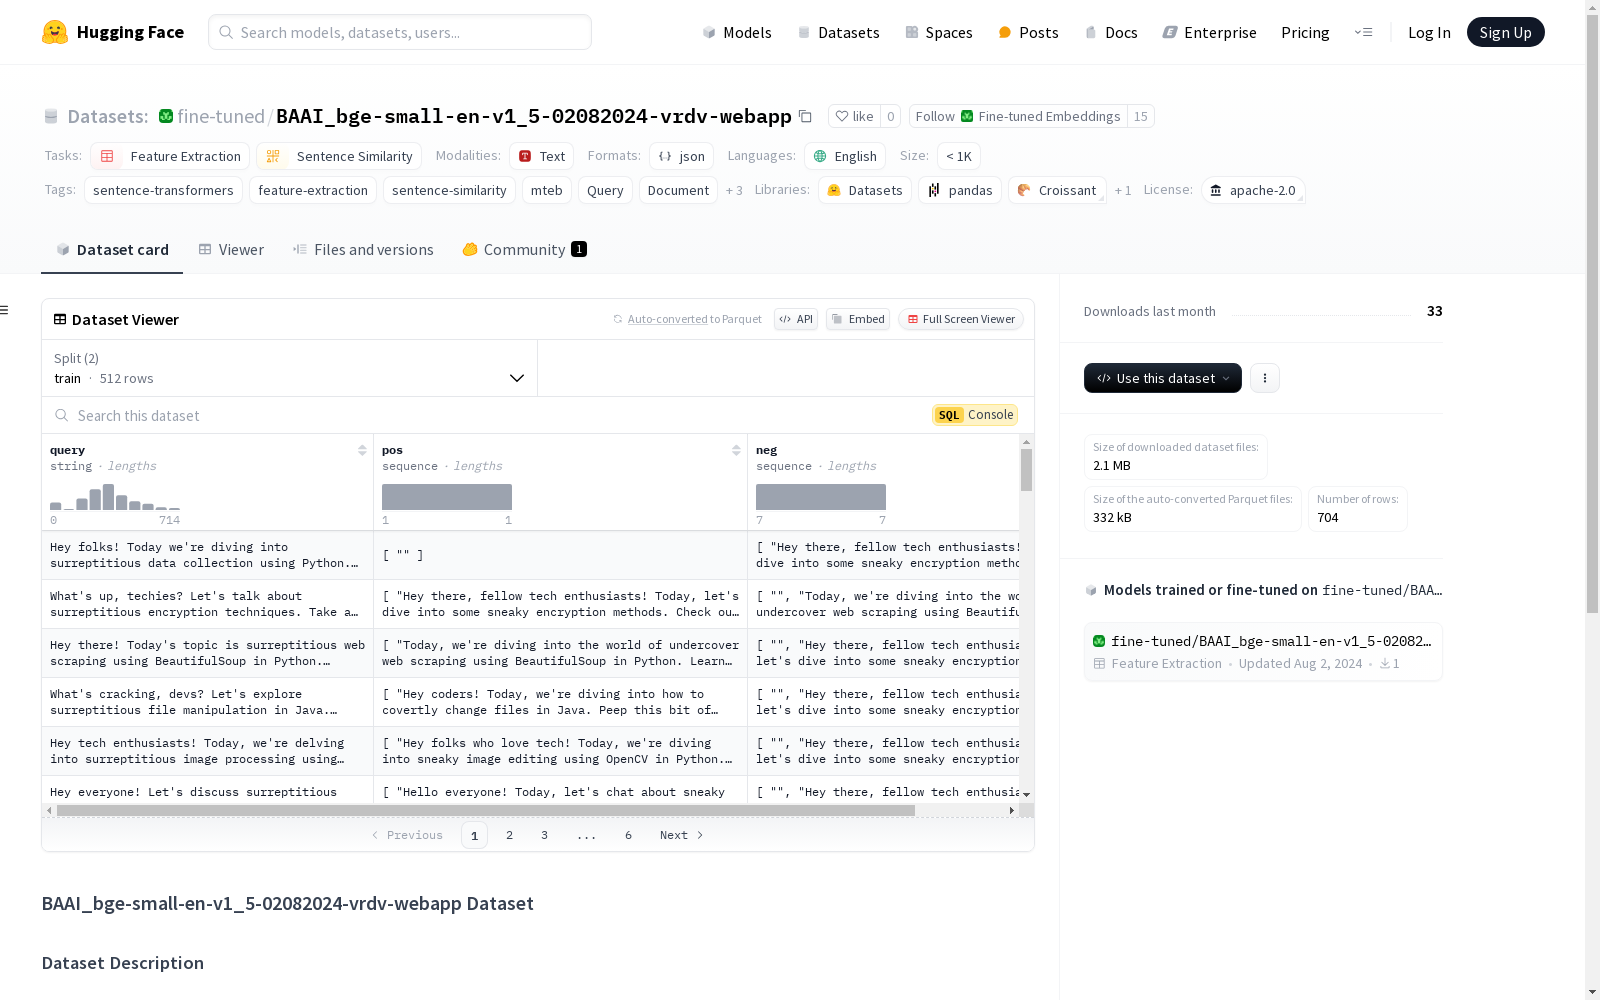Open Models in top navigation

737,32
